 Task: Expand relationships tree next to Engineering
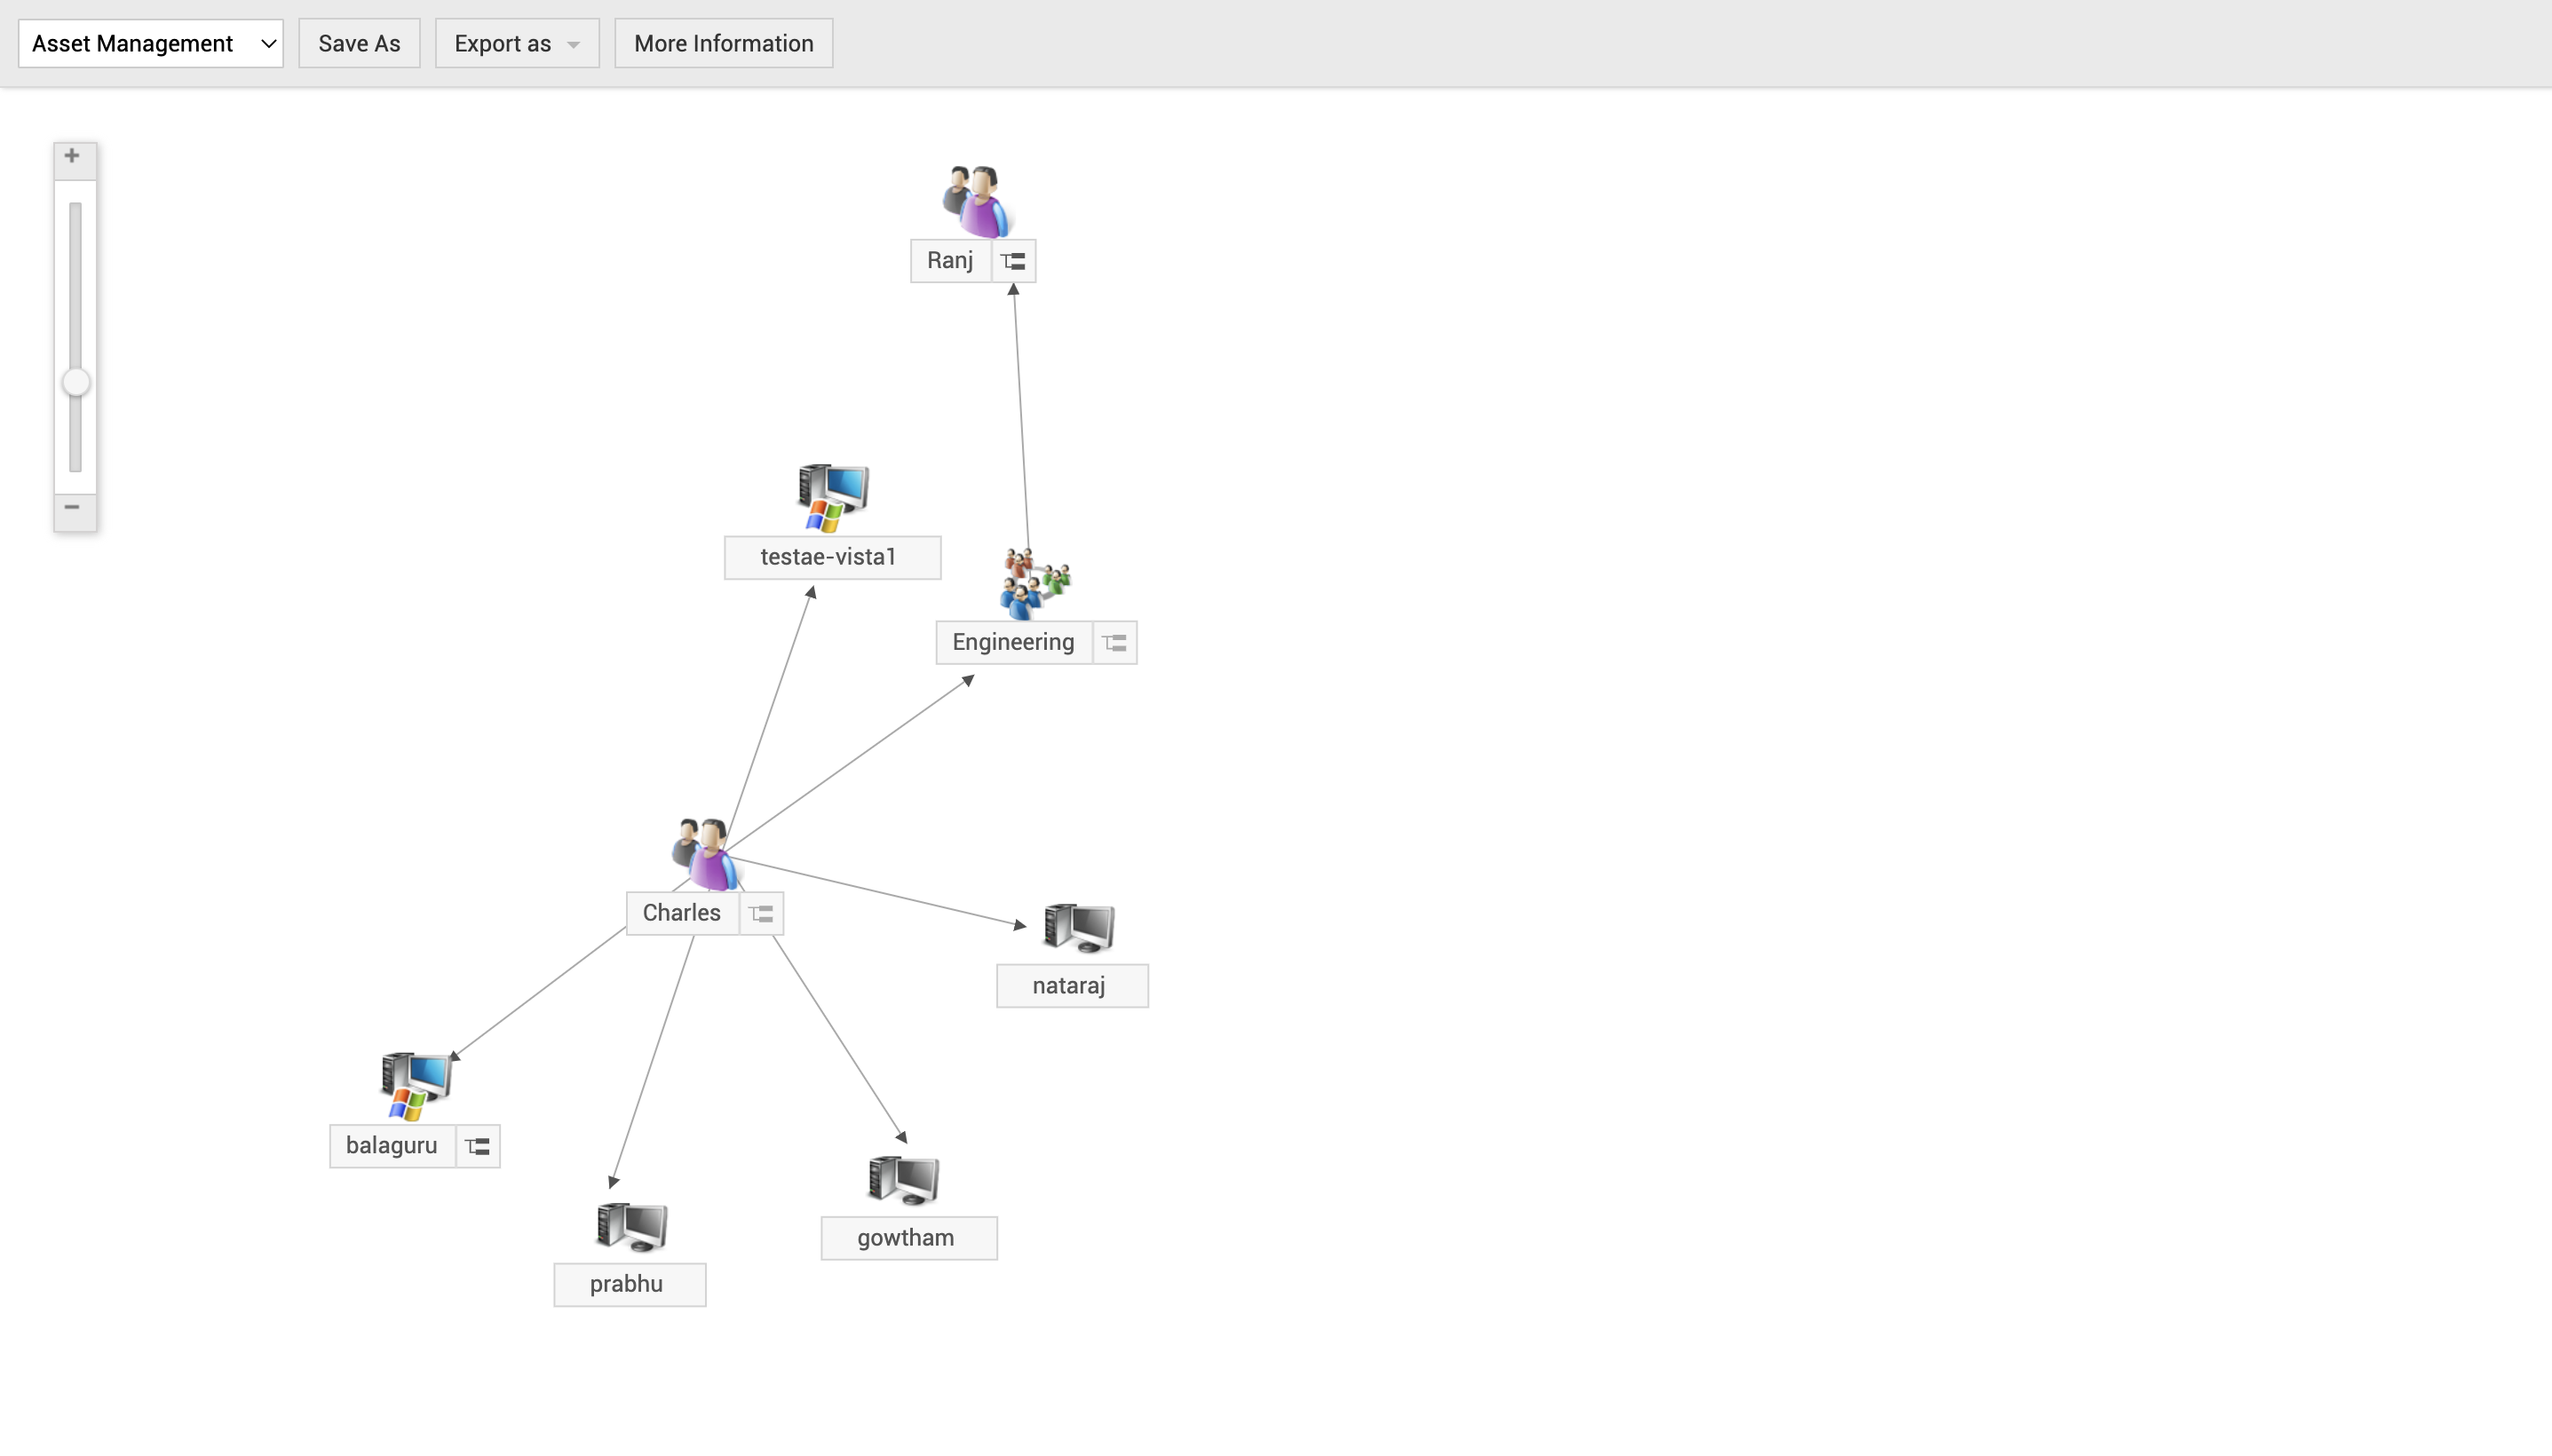(1114, 643)
